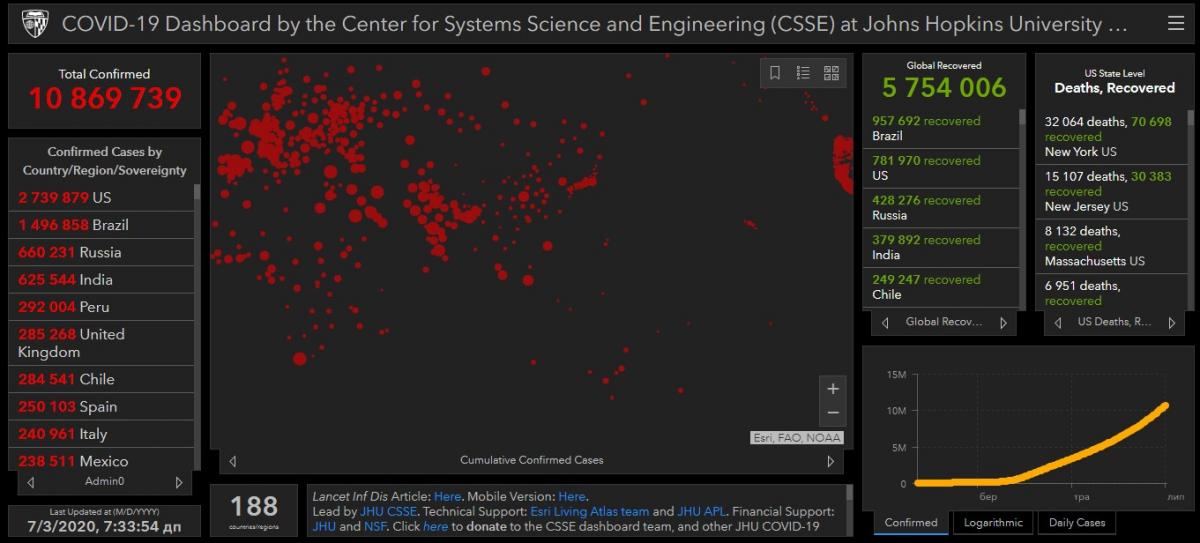Go to previous map view arrow
Image resolution: width=1200 pixels, height=543 pixels.
pos(233,461)
